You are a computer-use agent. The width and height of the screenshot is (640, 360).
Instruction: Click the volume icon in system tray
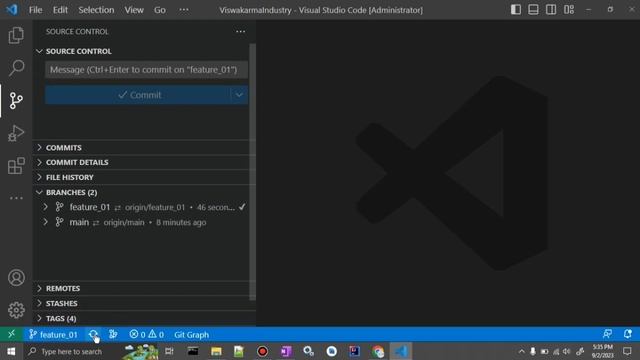(x=567, y=351)
